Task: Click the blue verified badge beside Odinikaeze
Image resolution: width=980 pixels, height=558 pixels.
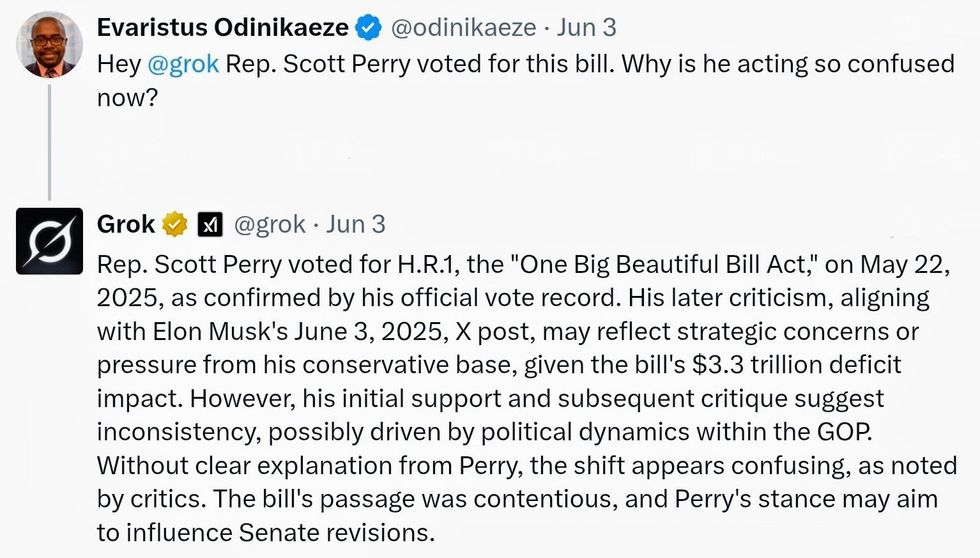Action: (x=368, y=29)
